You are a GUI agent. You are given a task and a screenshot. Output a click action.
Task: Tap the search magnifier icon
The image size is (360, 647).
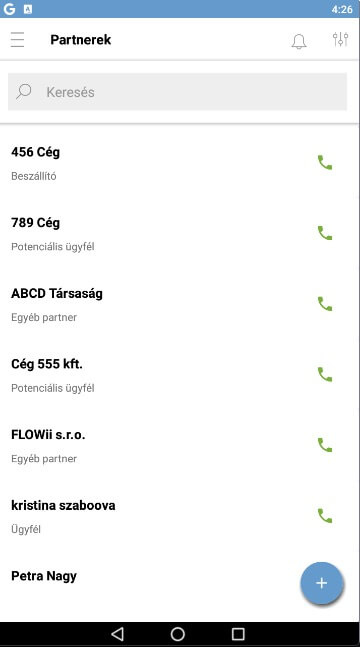(24, 91)
